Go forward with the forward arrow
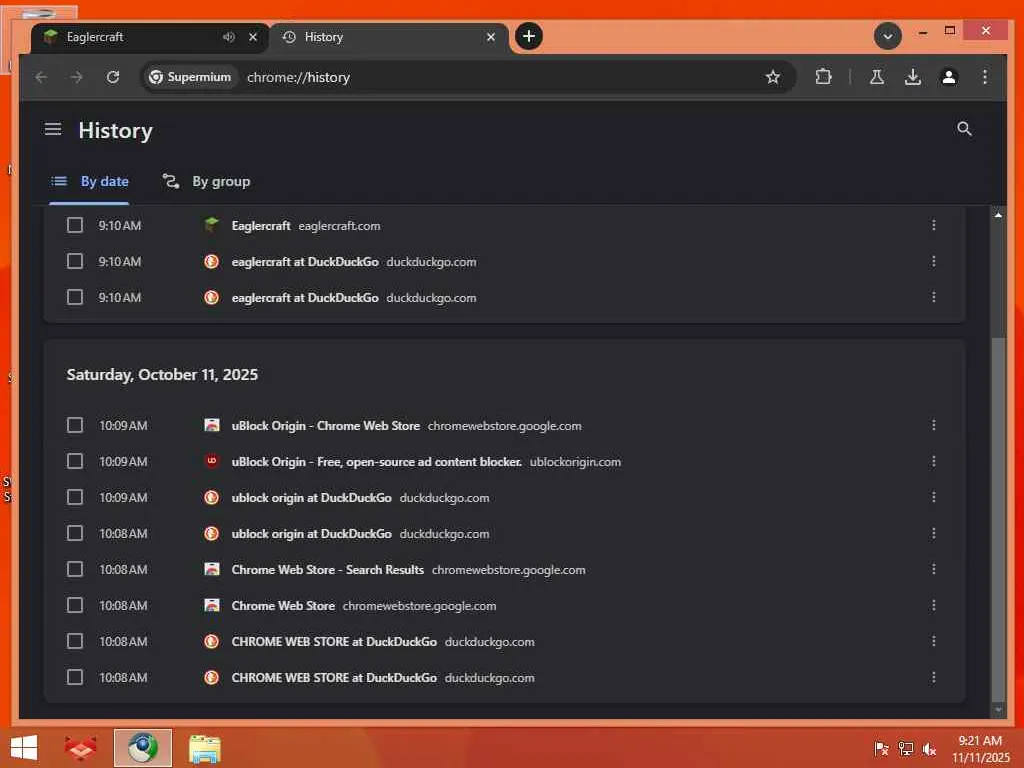Screen dimensions: 1024x768 [x=76, y=77]
